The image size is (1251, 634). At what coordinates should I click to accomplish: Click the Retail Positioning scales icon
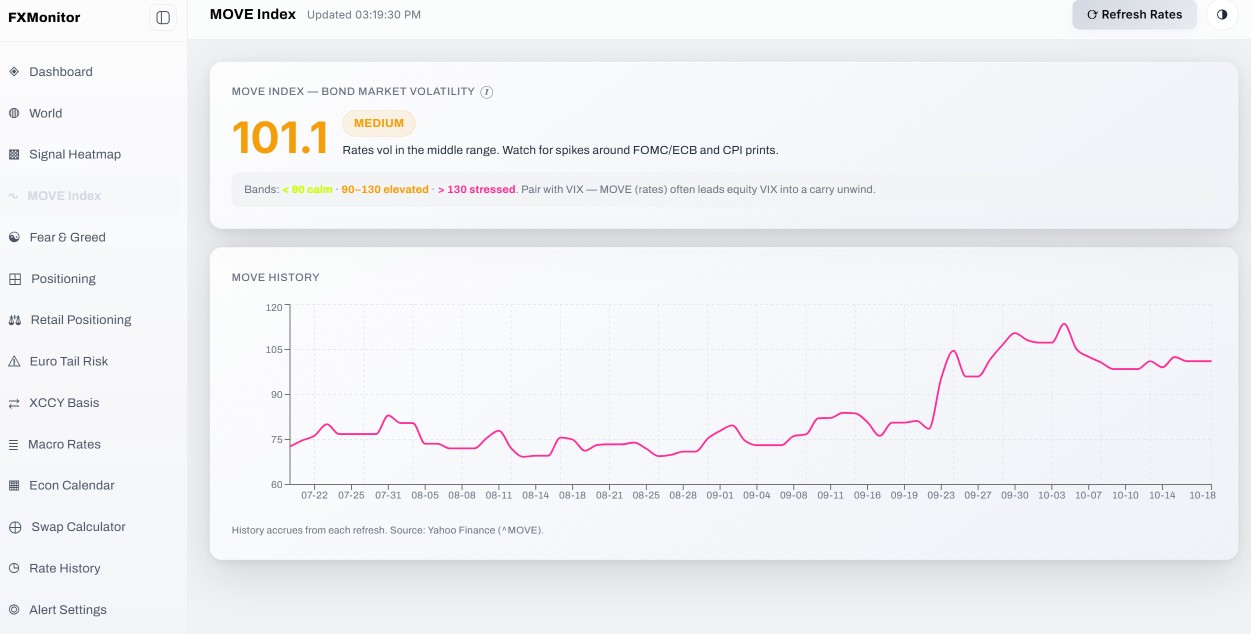tap(15, 320)
